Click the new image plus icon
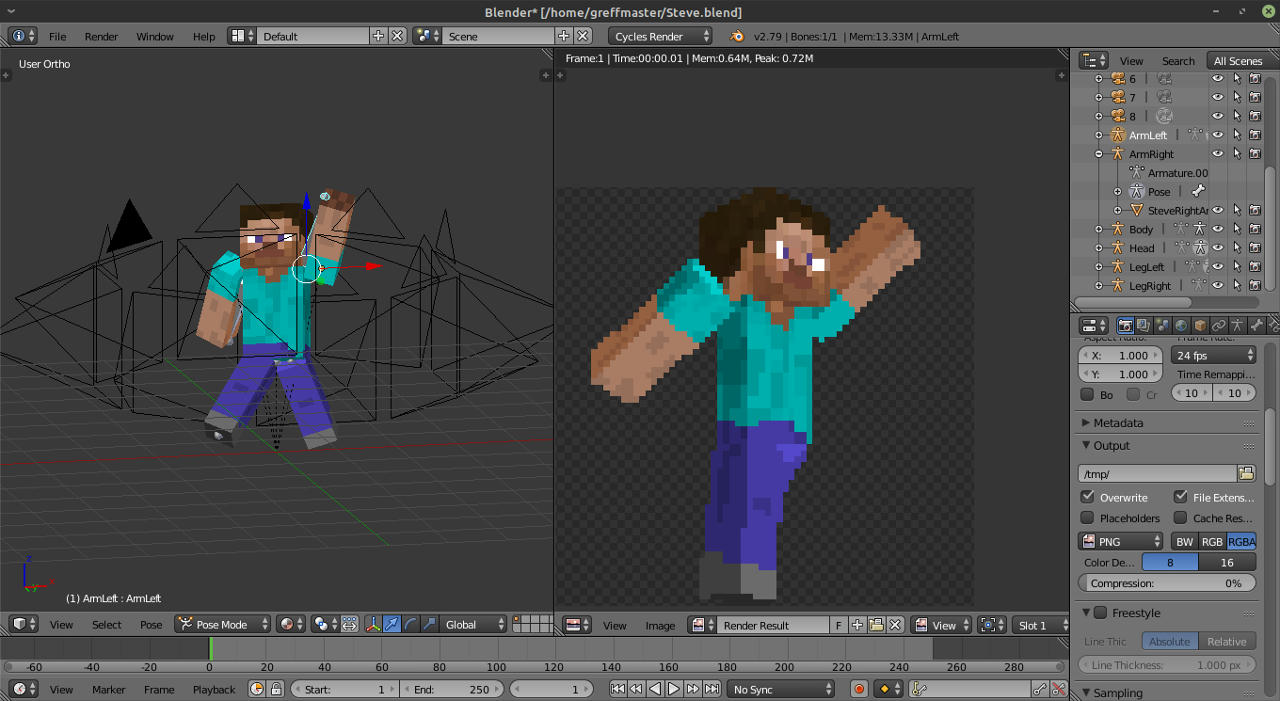 pos(859,625)
